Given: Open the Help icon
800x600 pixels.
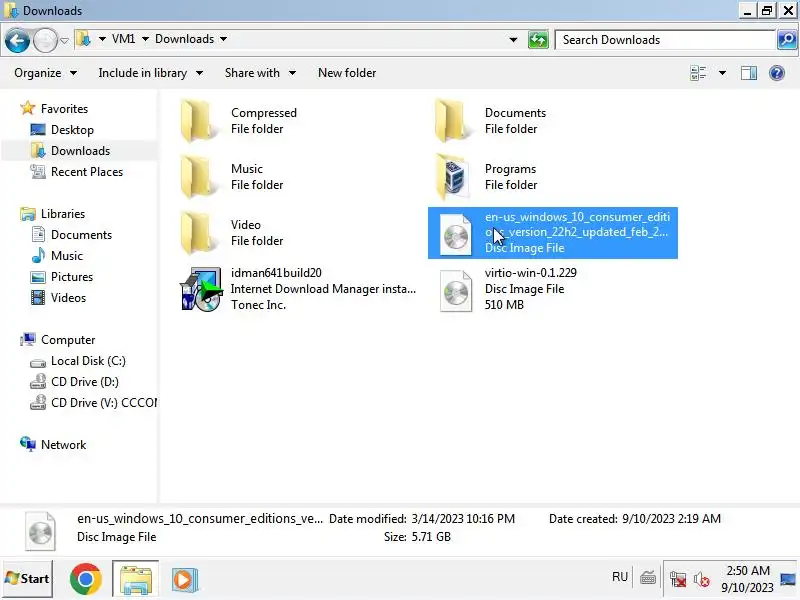Looking at the screenshot, I should 777,73.
